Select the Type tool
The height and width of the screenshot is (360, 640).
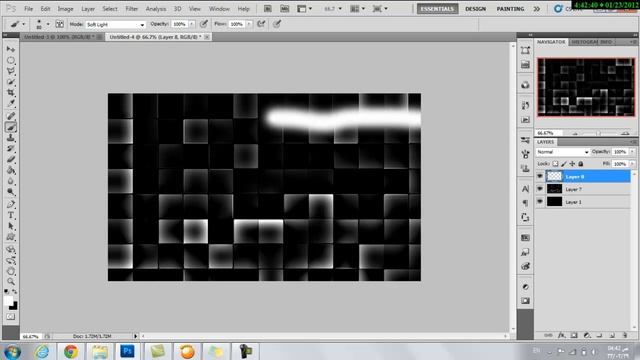(x=11, y=216)
